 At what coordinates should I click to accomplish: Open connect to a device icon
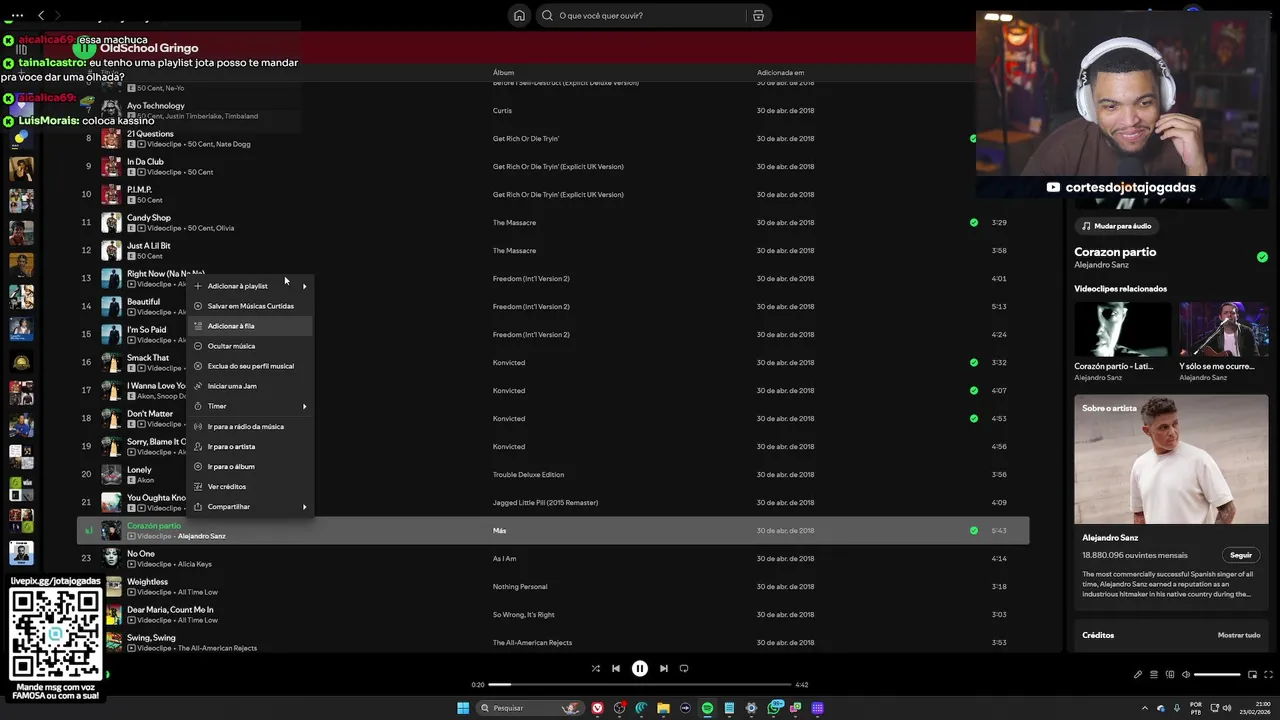tap(1170, 674)
